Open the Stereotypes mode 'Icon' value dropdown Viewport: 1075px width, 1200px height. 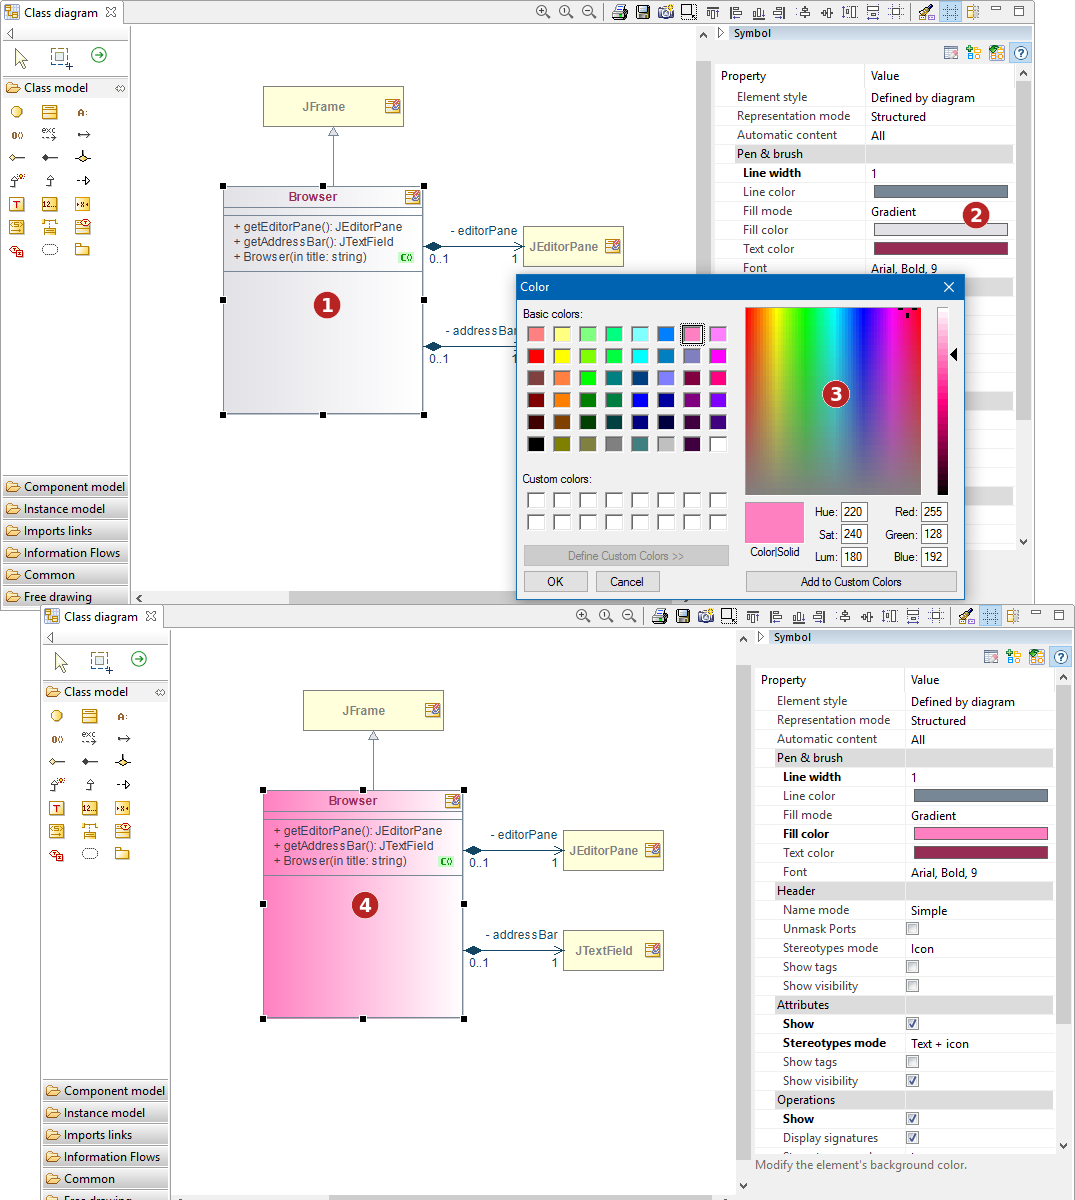pyautogui.click(x=979, y=949)
